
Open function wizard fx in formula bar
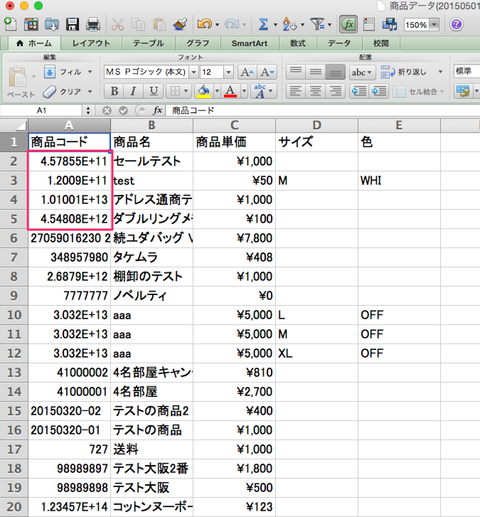(157, 110)
